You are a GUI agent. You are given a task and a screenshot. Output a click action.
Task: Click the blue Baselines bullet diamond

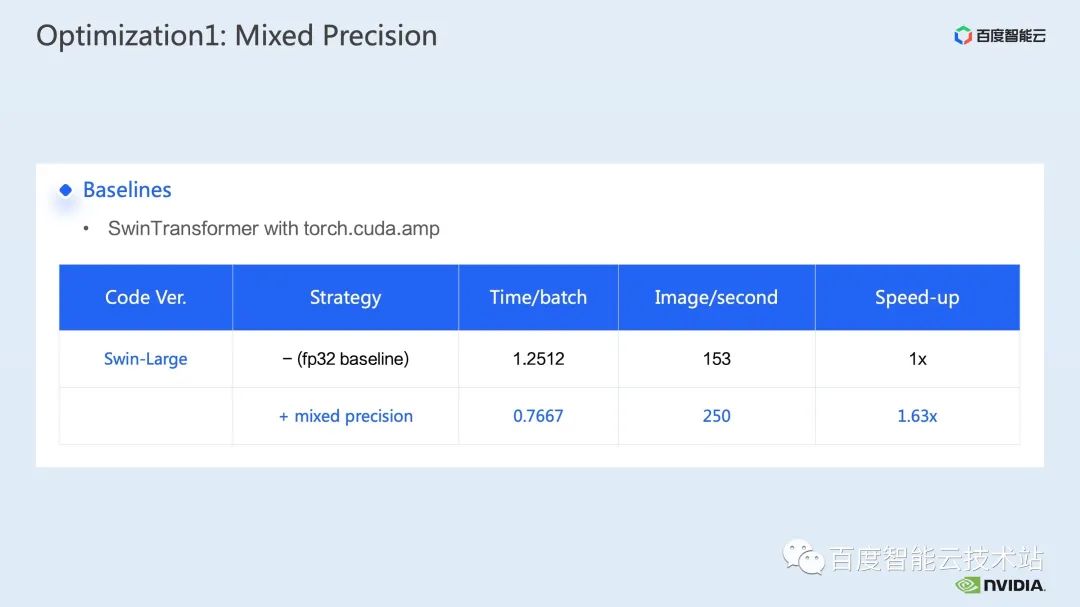point(65,190)
